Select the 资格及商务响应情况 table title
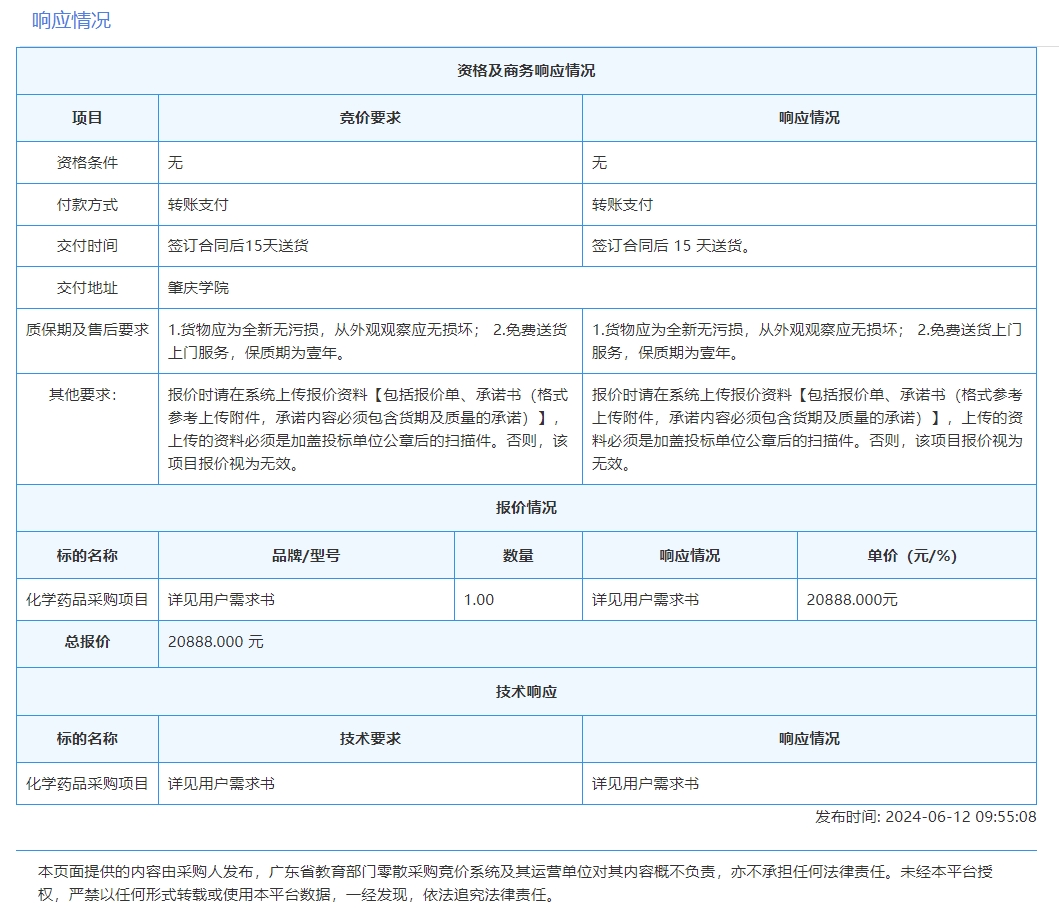 tap(526, 71)
